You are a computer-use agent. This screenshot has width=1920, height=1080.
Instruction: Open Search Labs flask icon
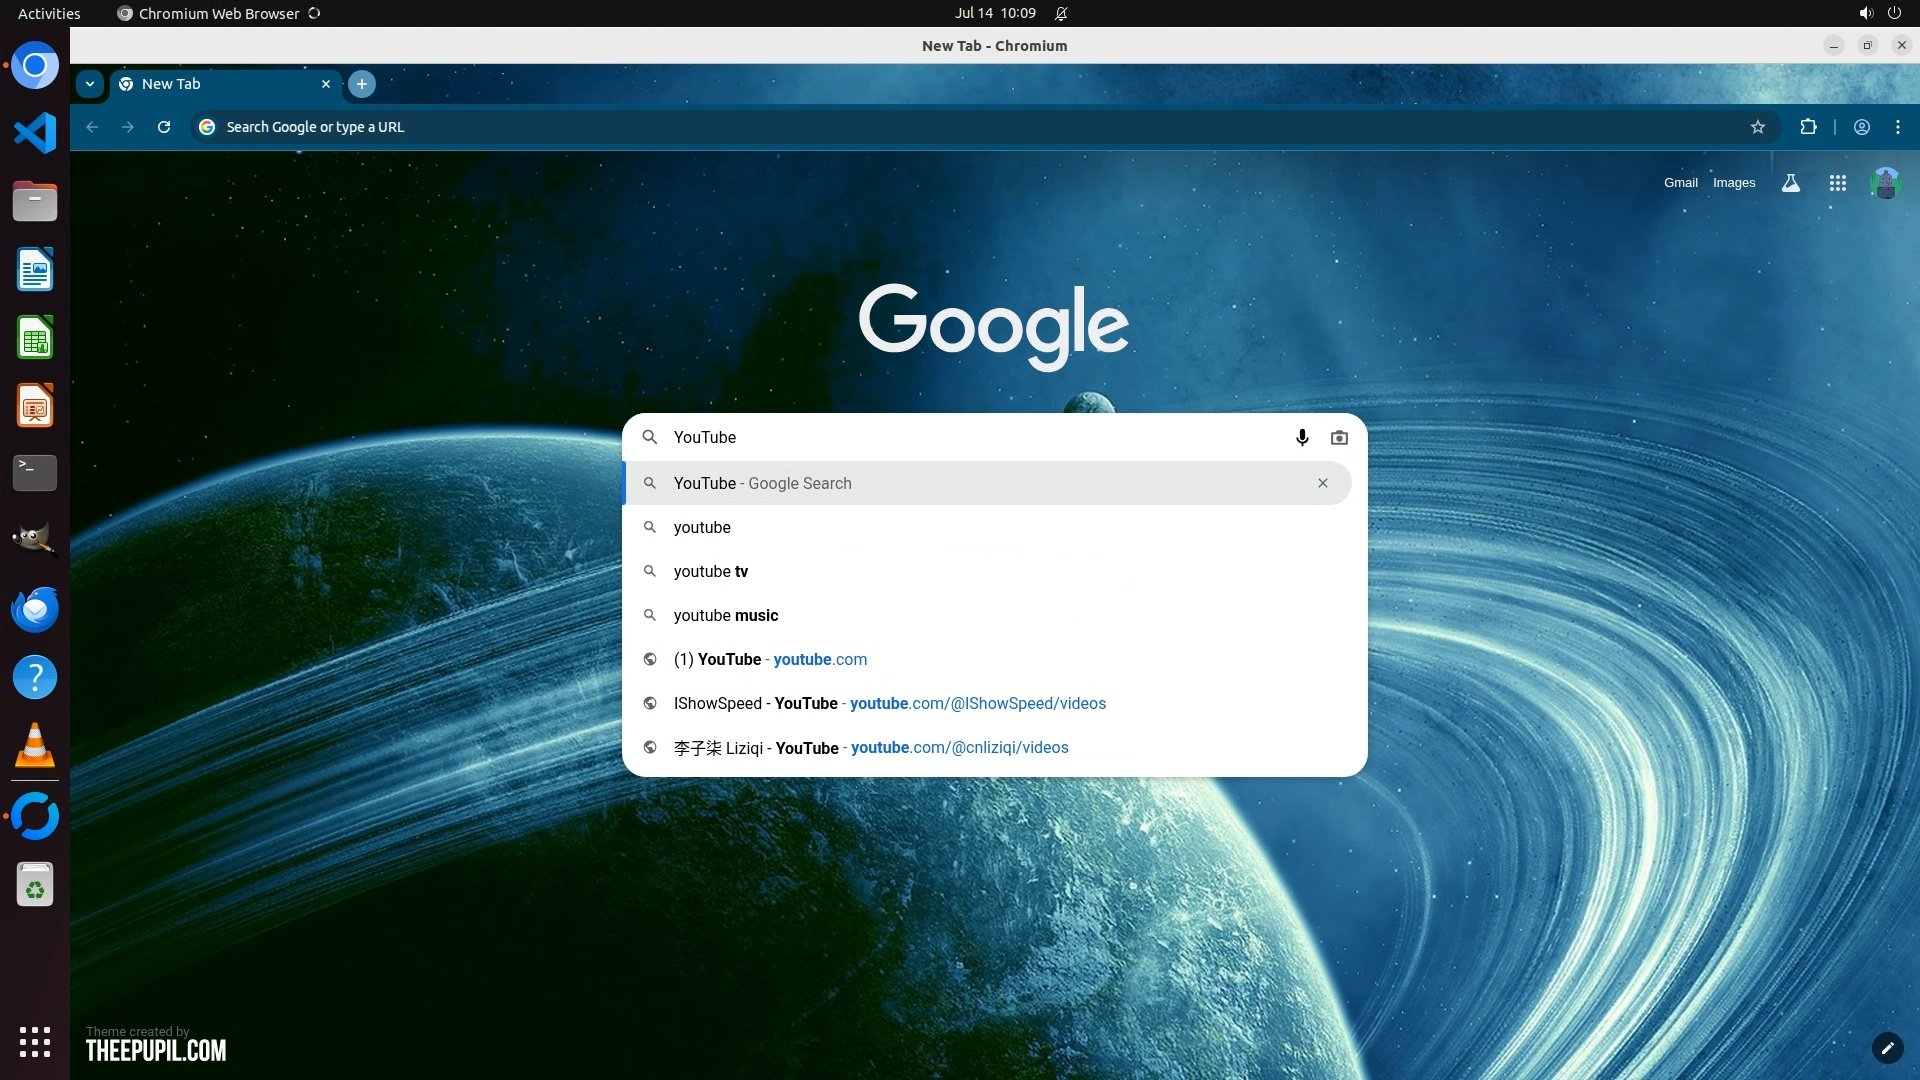1791,183
